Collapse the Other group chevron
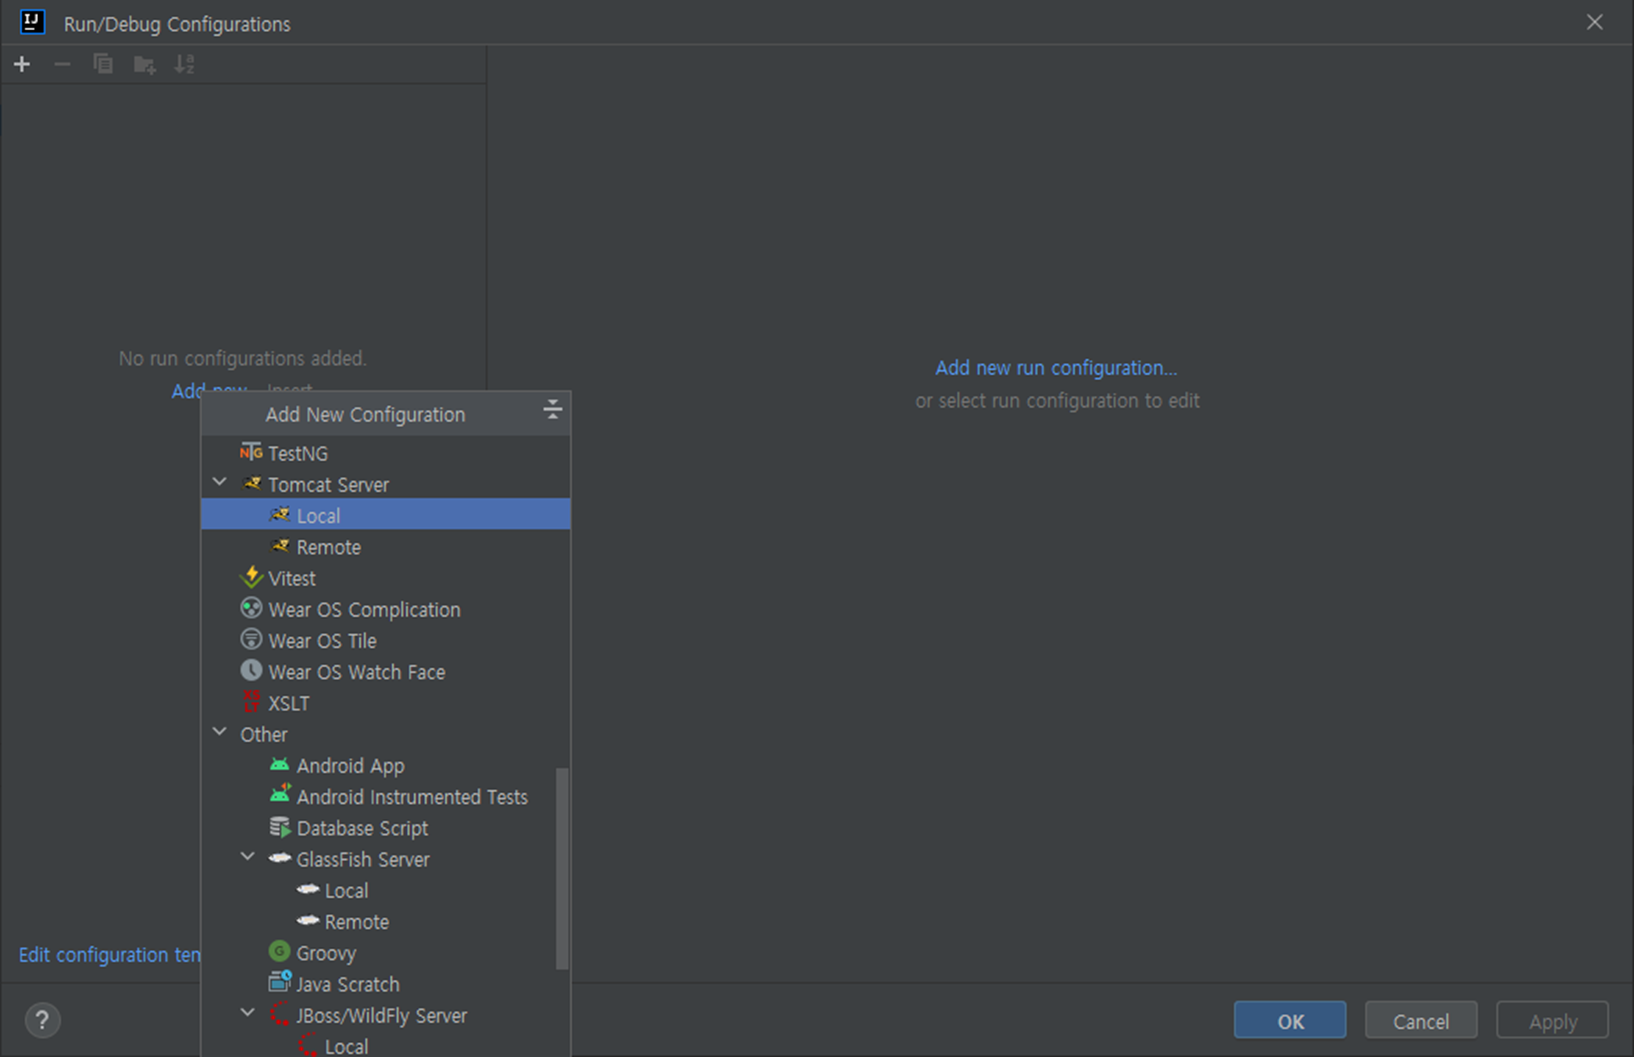 pos(220,733)
